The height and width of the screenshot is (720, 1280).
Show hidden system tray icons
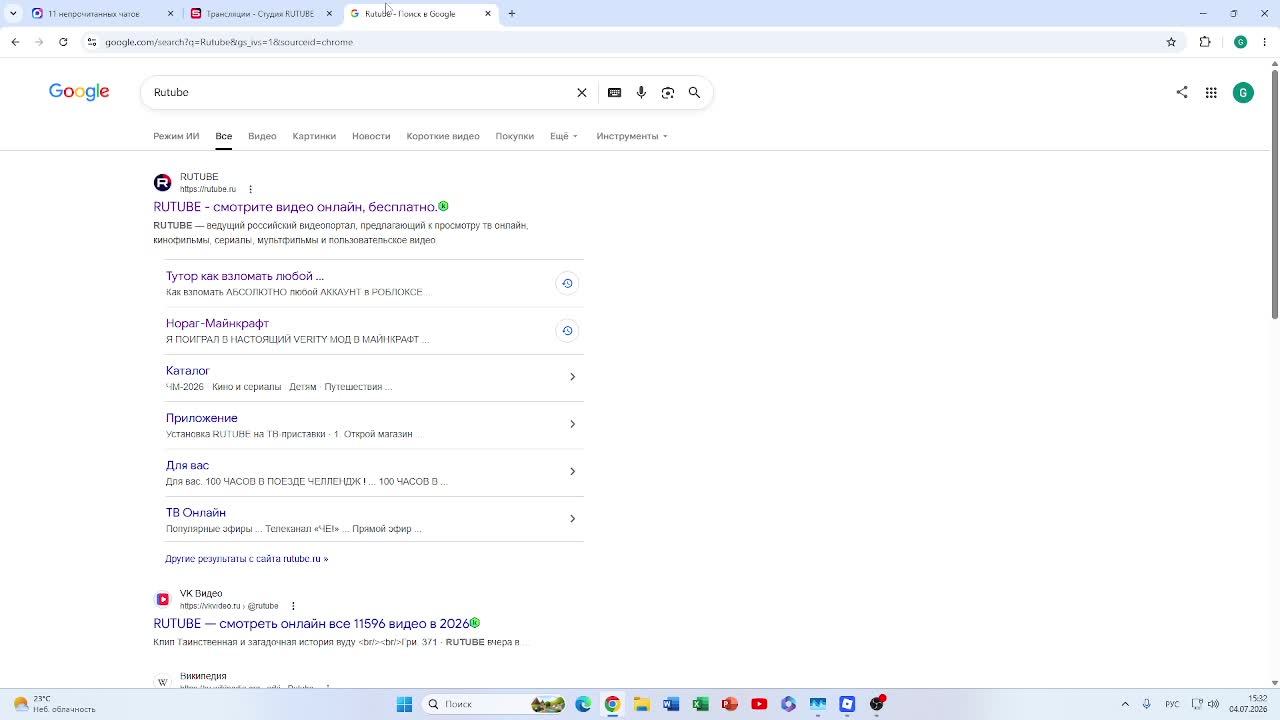[x=1125, y=704]
